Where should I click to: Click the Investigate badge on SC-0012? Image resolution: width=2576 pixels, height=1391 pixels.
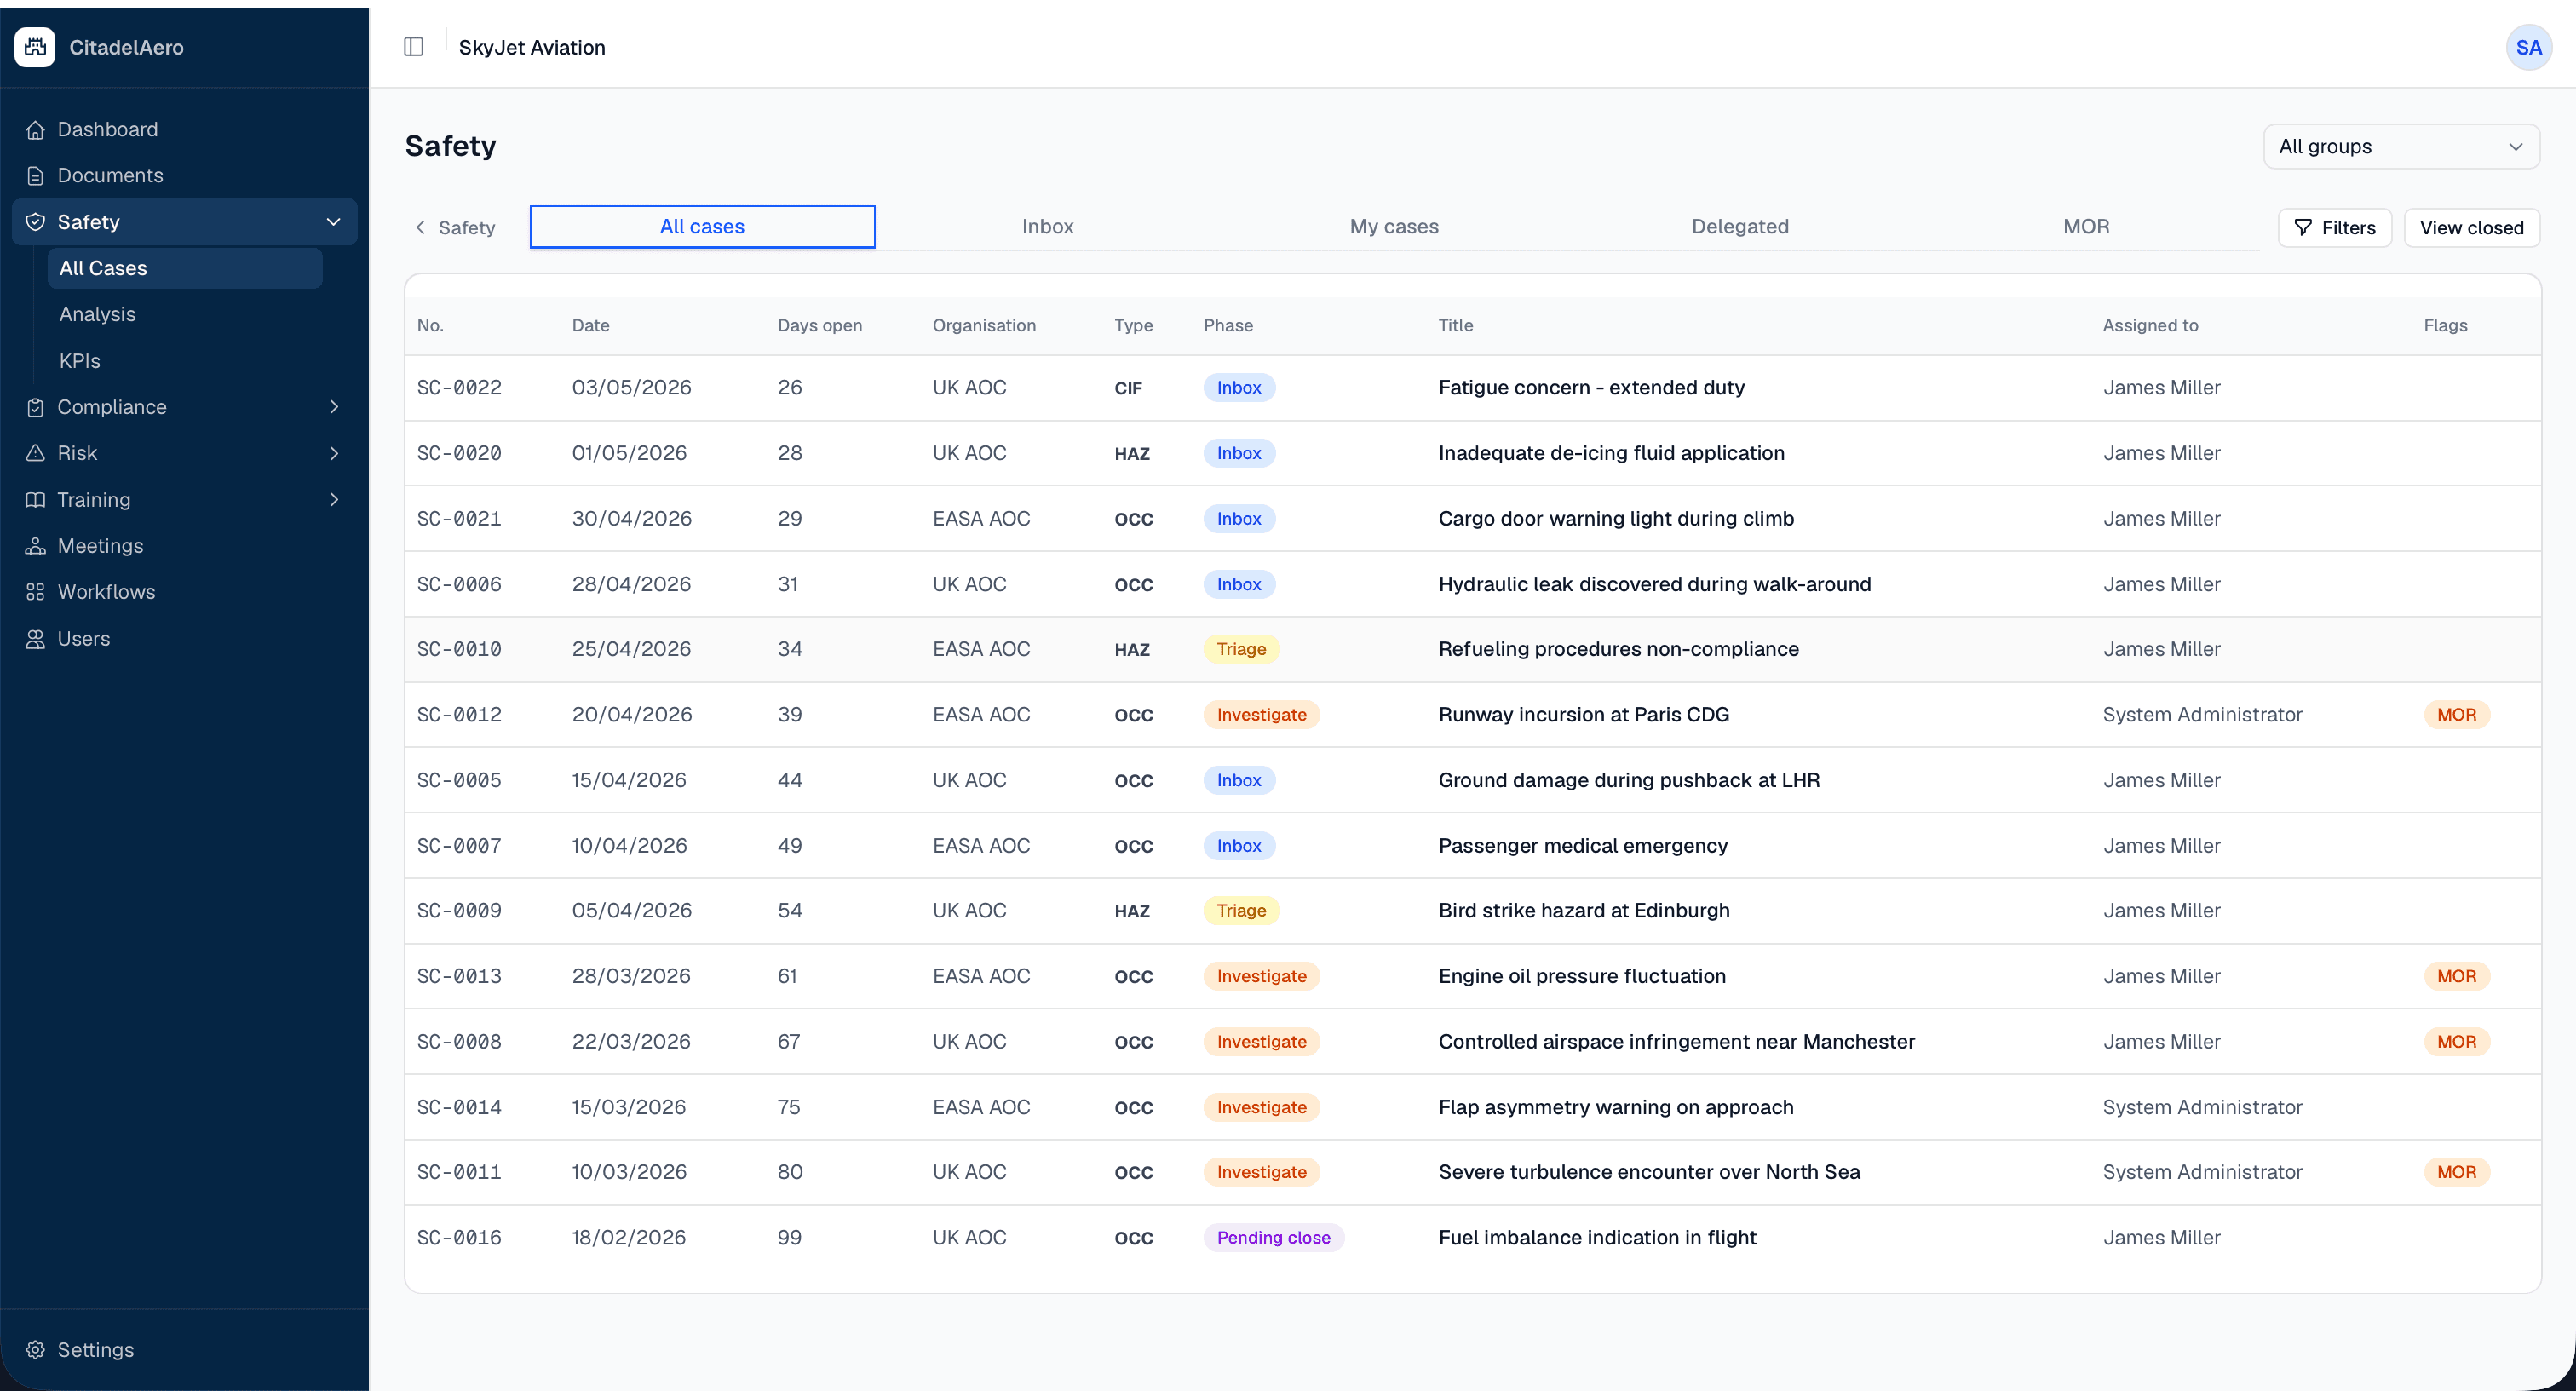[x=1261, y=715]
